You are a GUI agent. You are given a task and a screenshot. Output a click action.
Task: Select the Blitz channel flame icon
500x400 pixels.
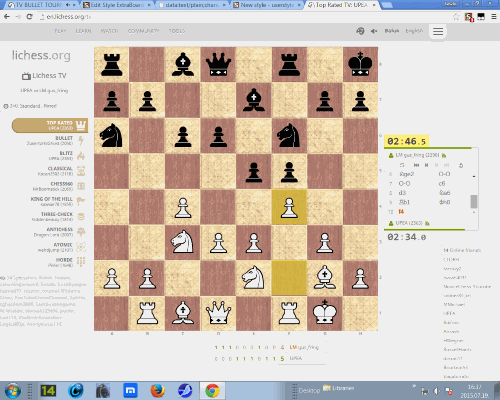pos(81,156)
